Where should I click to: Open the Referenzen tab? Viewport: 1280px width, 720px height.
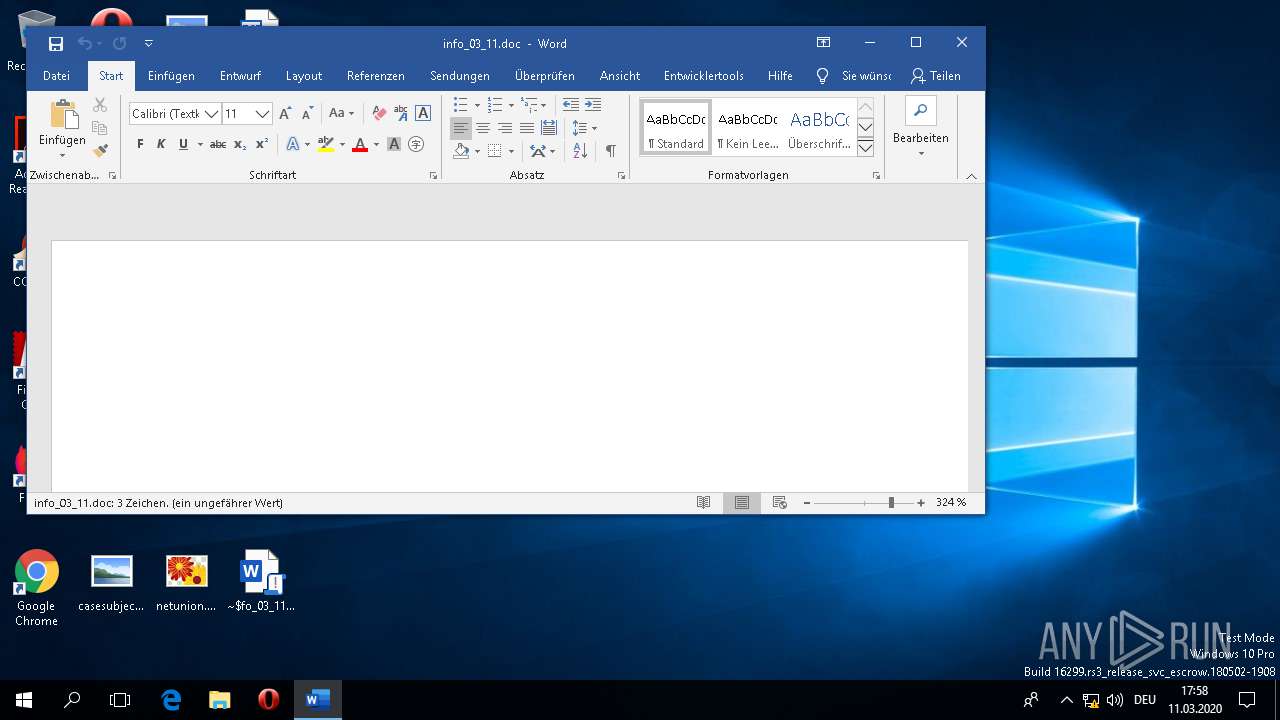[376, 76]
